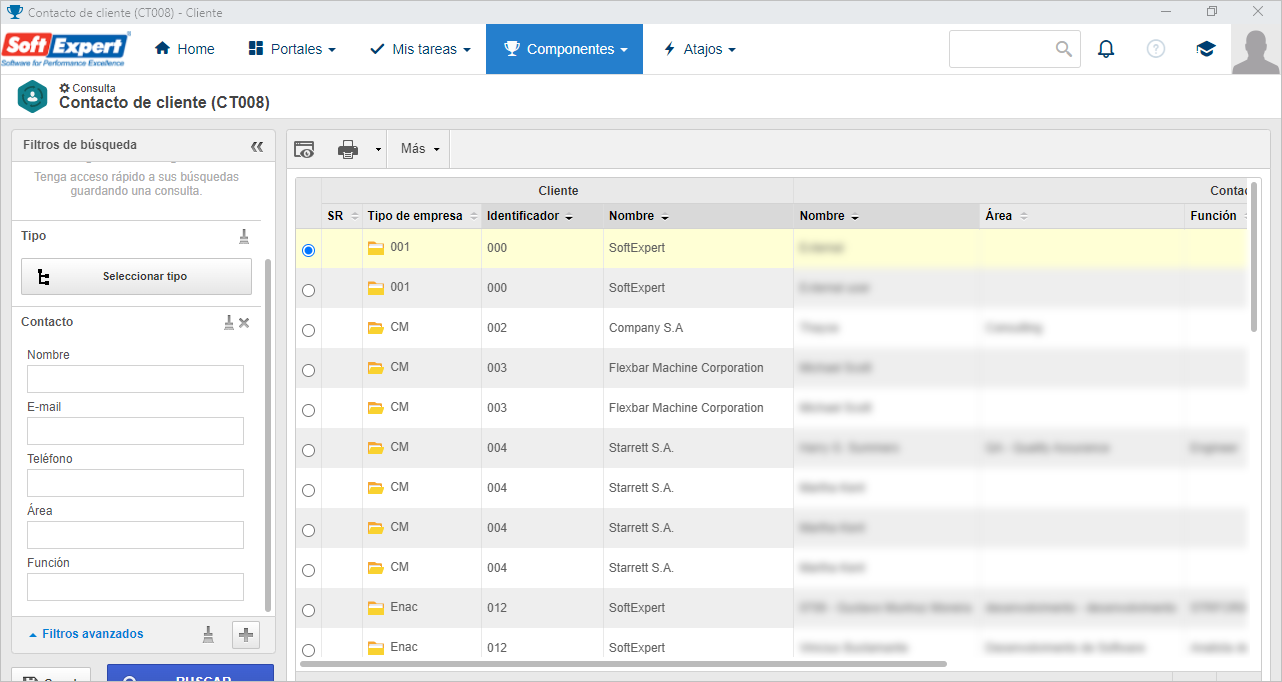
Task: Click the SoftExpert logo
Action: pyautogui.click(x=66, y=48)
